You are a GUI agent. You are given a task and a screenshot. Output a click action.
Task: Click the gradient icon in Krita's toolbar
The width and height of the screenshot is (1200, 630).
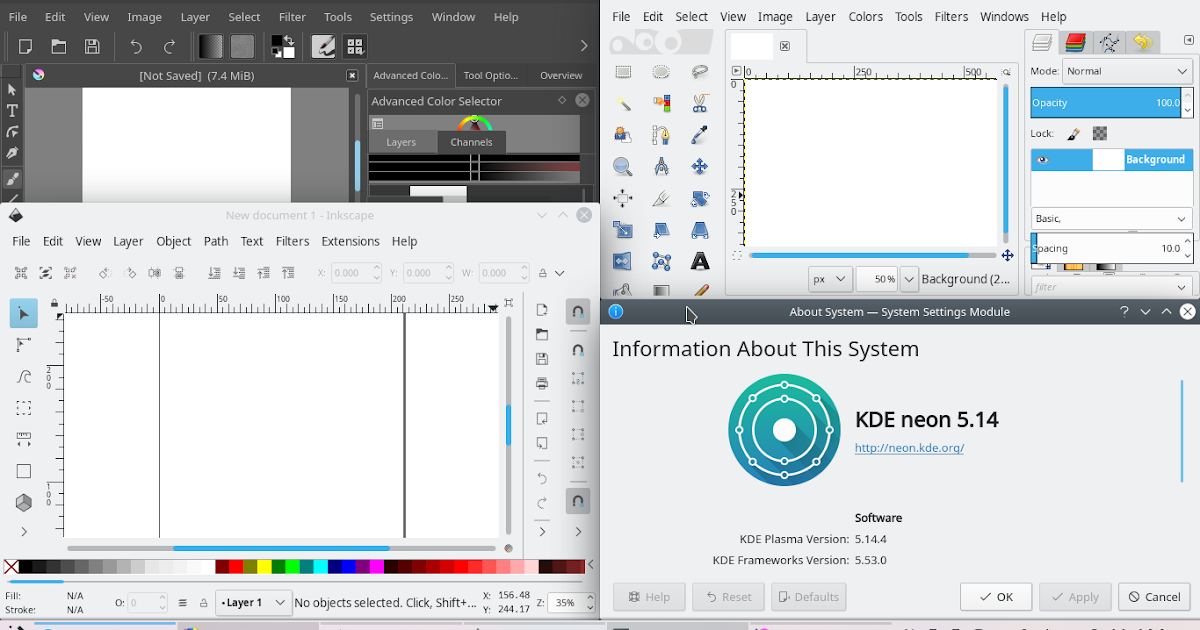click(211, 46)
